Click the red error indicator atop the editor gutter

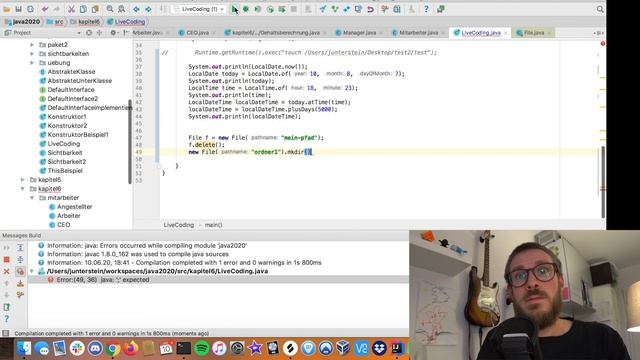click(602, 44)
